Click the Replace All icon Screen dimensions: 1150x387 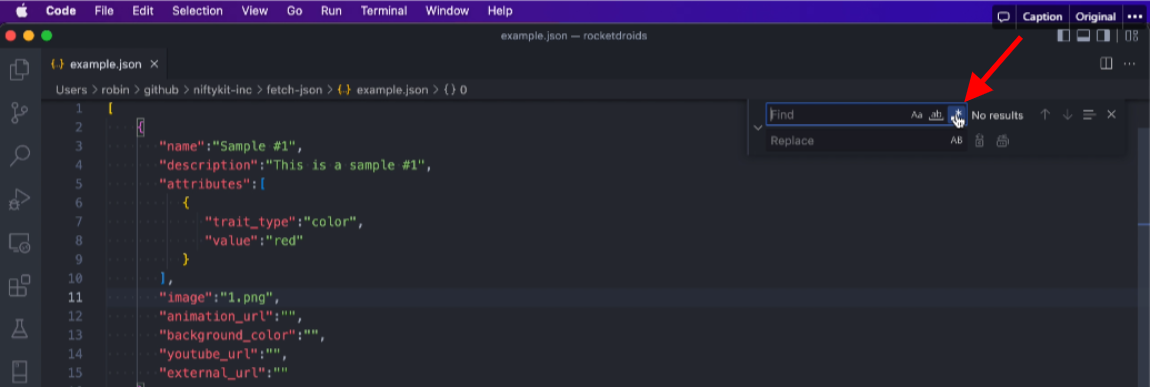pyautogui.click(x=1003, y=141)
